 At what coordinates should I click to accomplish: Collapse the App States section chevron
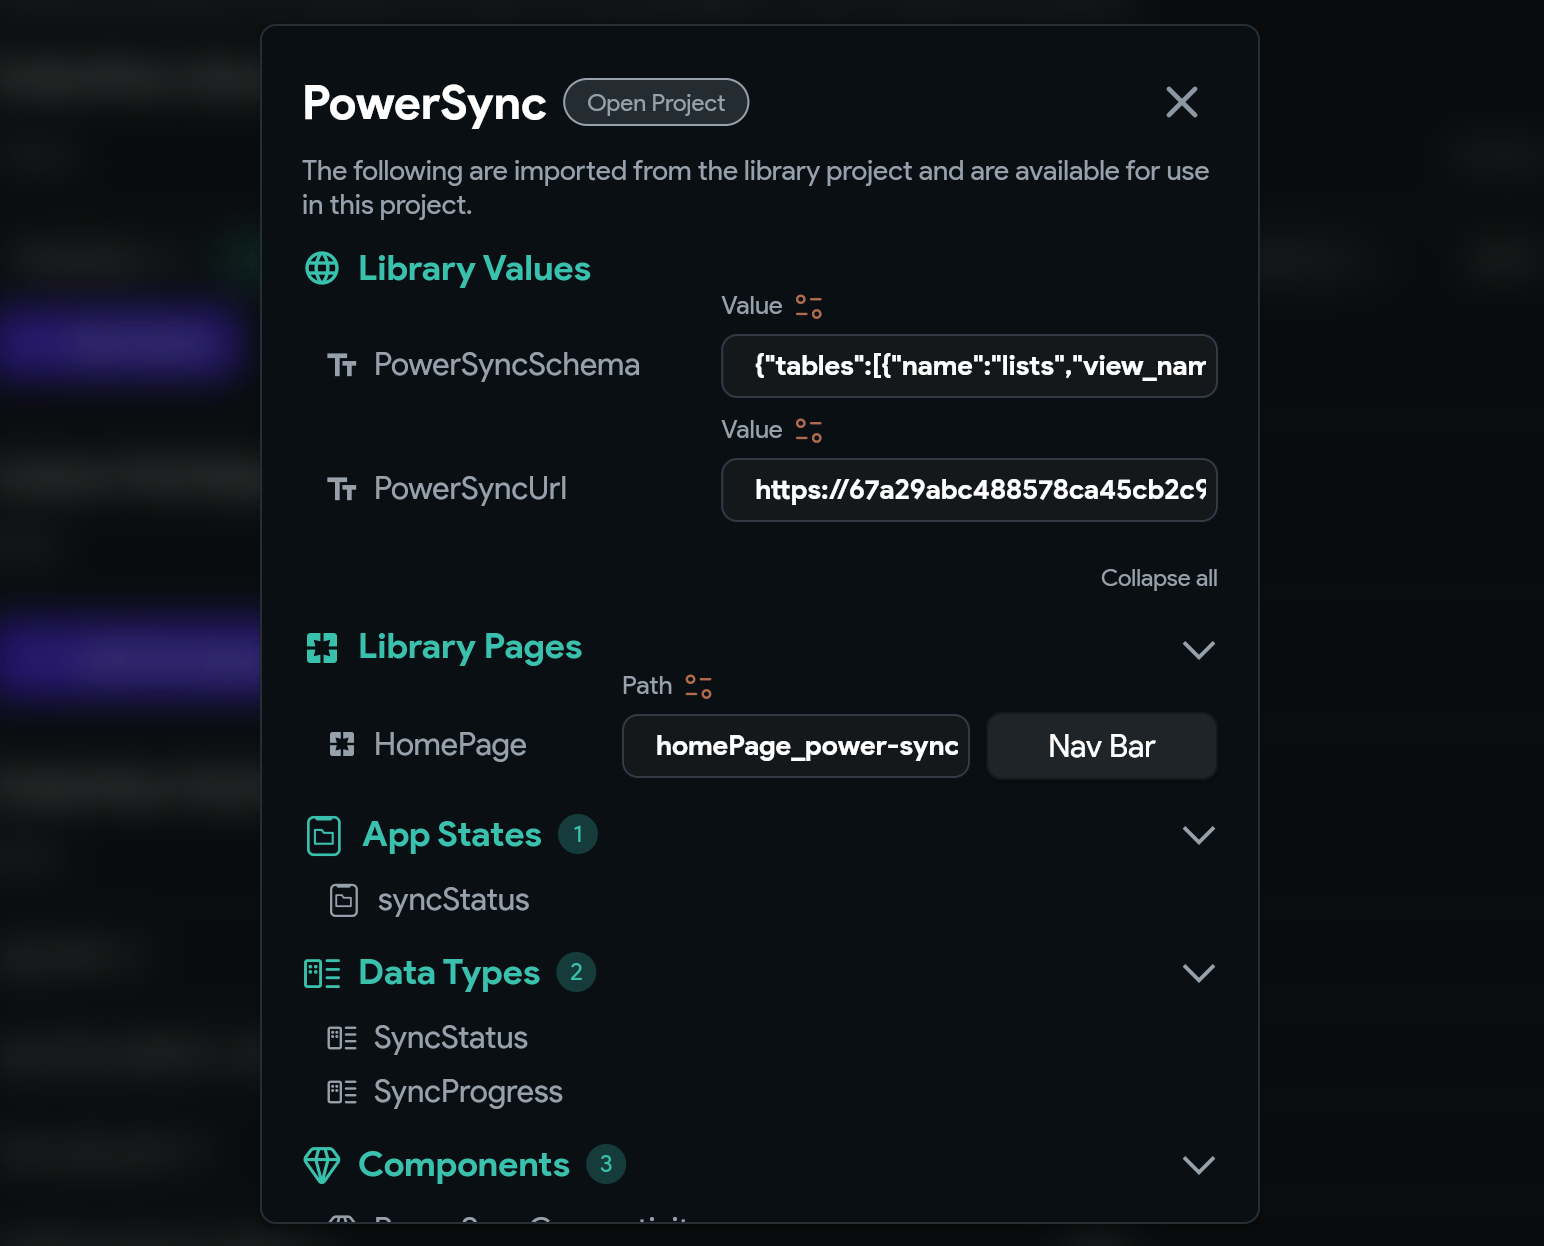1198,835
